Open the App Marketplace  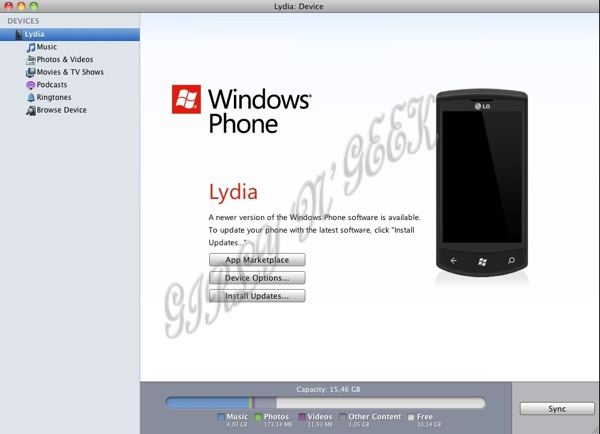click(257, 259)
